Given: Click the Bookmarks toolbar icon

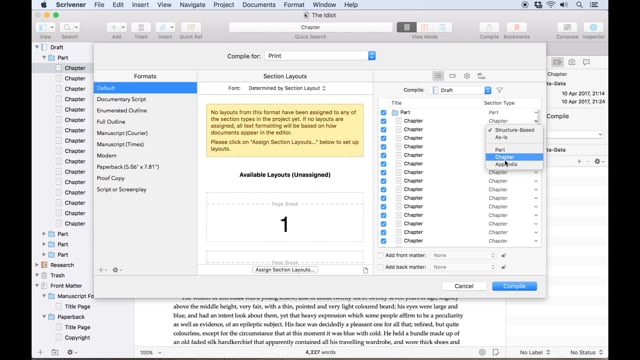Looking at the screenshot, I should click(516, 27).
